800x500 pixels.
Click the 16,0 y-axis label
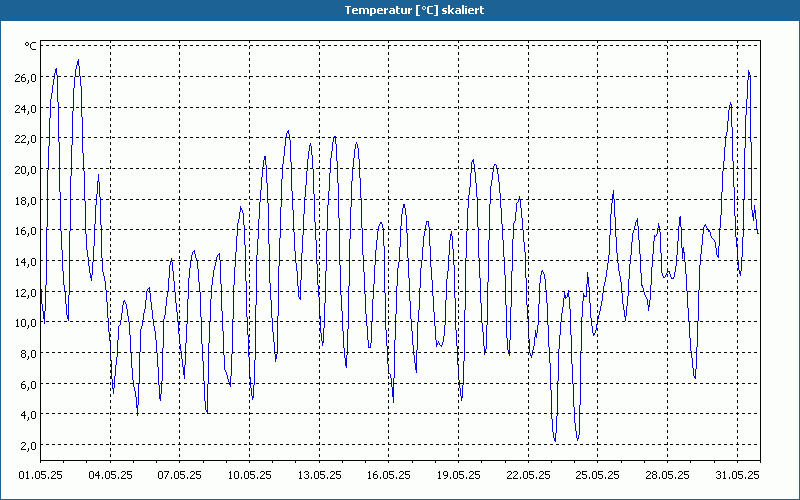pyautogui.click(x=26, y=231)
